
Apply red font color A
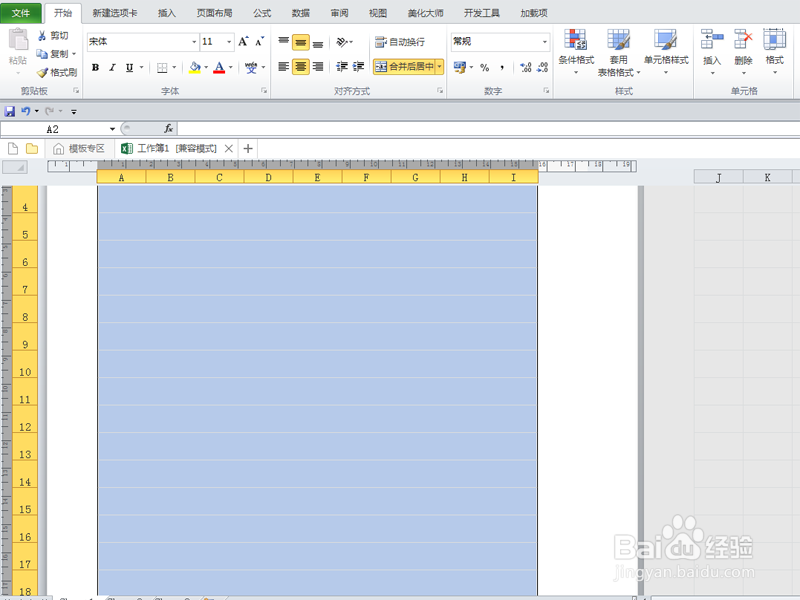pos(219,67)
